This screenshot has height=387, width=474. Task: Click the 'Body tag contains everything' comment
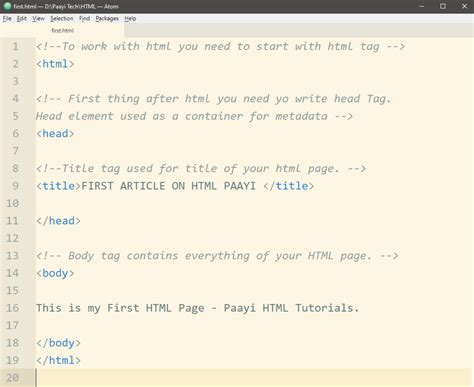[217, 256]
